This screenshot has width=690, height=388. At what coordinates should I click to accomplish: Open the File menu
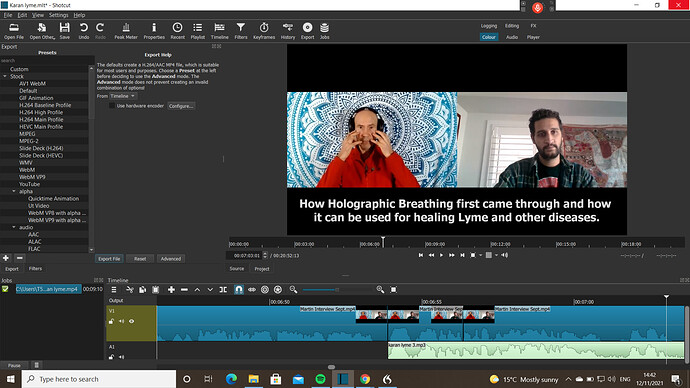[x=8, y=15]
